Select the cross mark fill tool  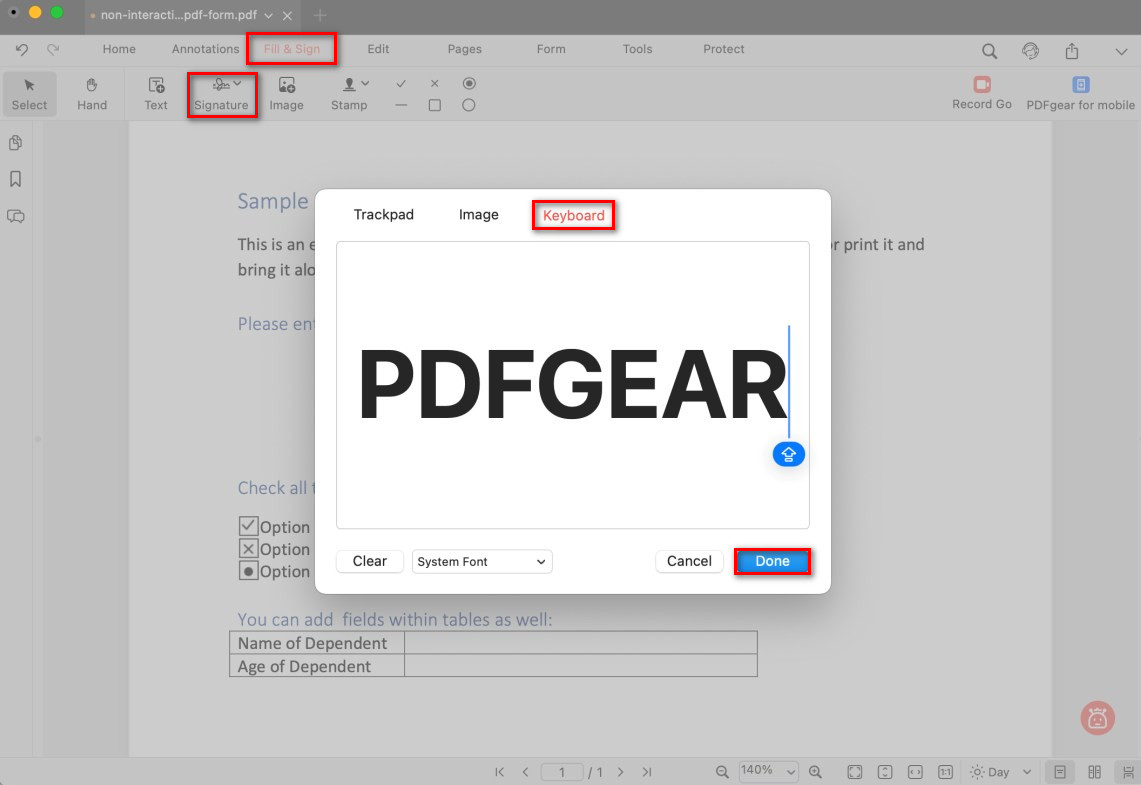click(434, 84)
